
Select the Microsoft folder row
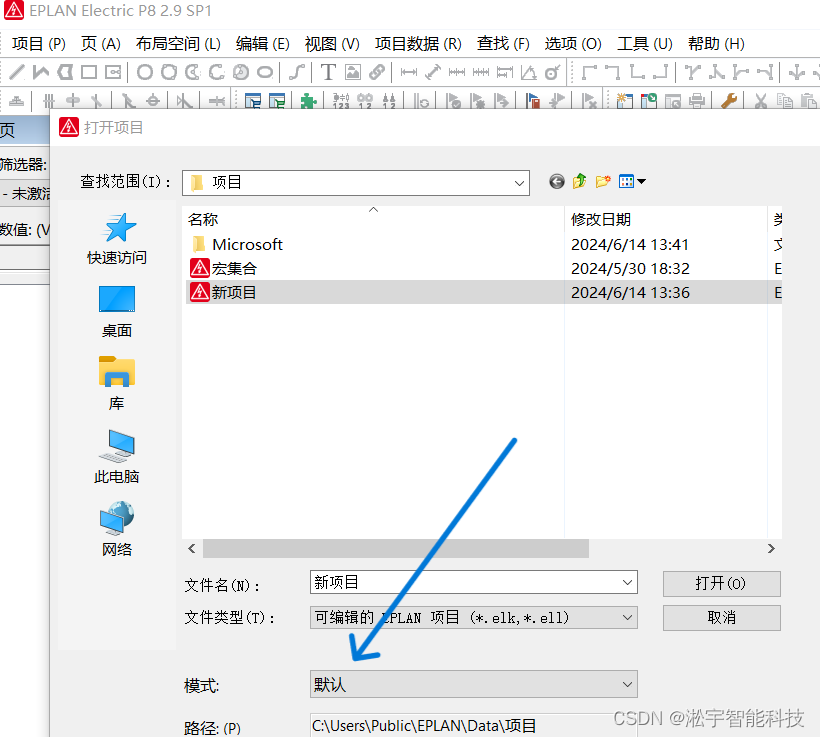[x=482, y=244]
